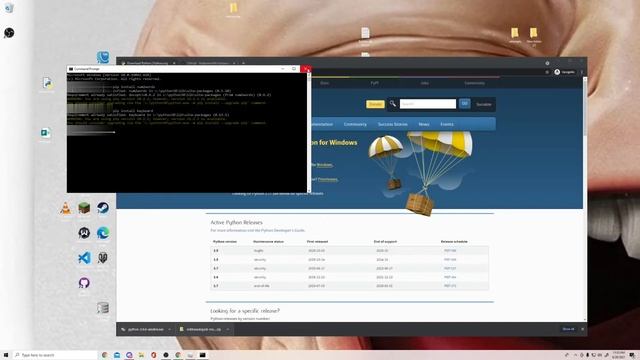Open the Docs top bar link
This screenshot has height=360, width=640.
(x=324, y=83)
